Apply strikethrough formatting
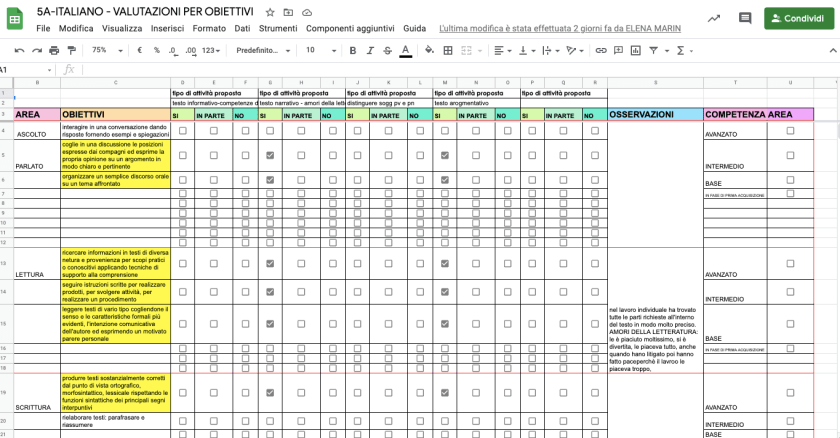840x438 pixels. coord(387,49)
